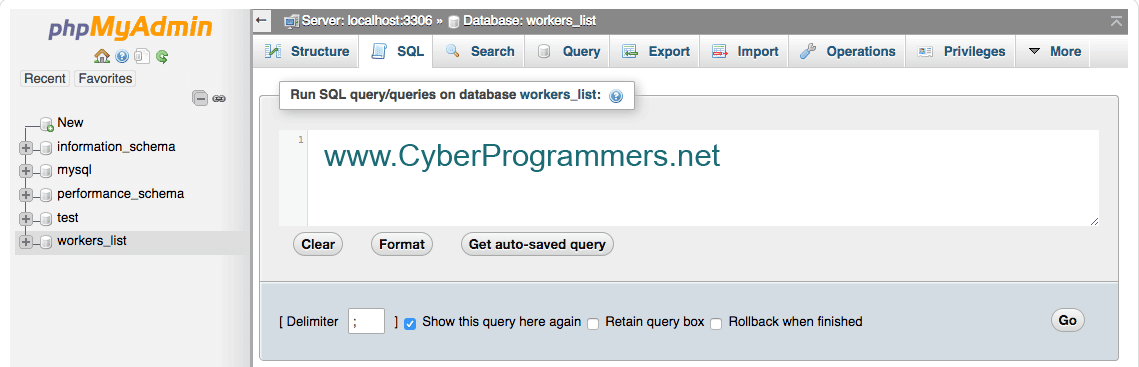Create a New database from tree
1139x367 pixels.
(70, 123)
